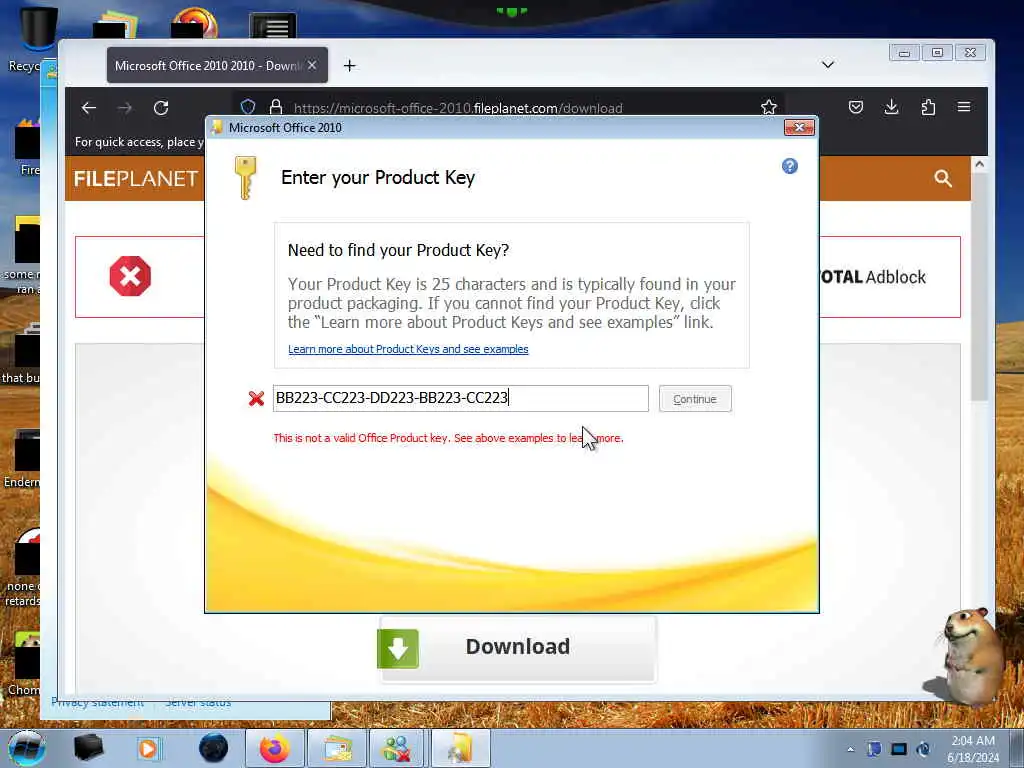Click the tracking protection shield icon
The width and height of the screenshot is (1024, 768).
pyautogui.click(x=248, y=106)
